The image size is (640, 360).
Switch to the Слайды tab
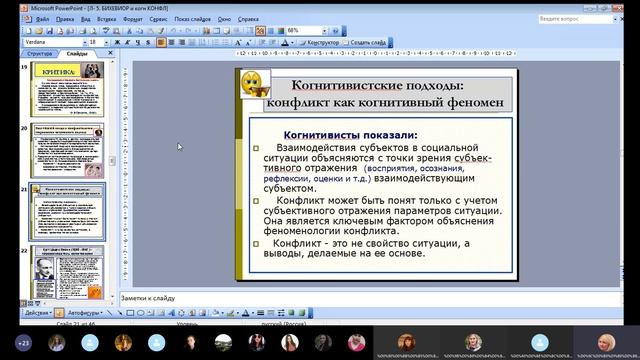pos(77,53)
